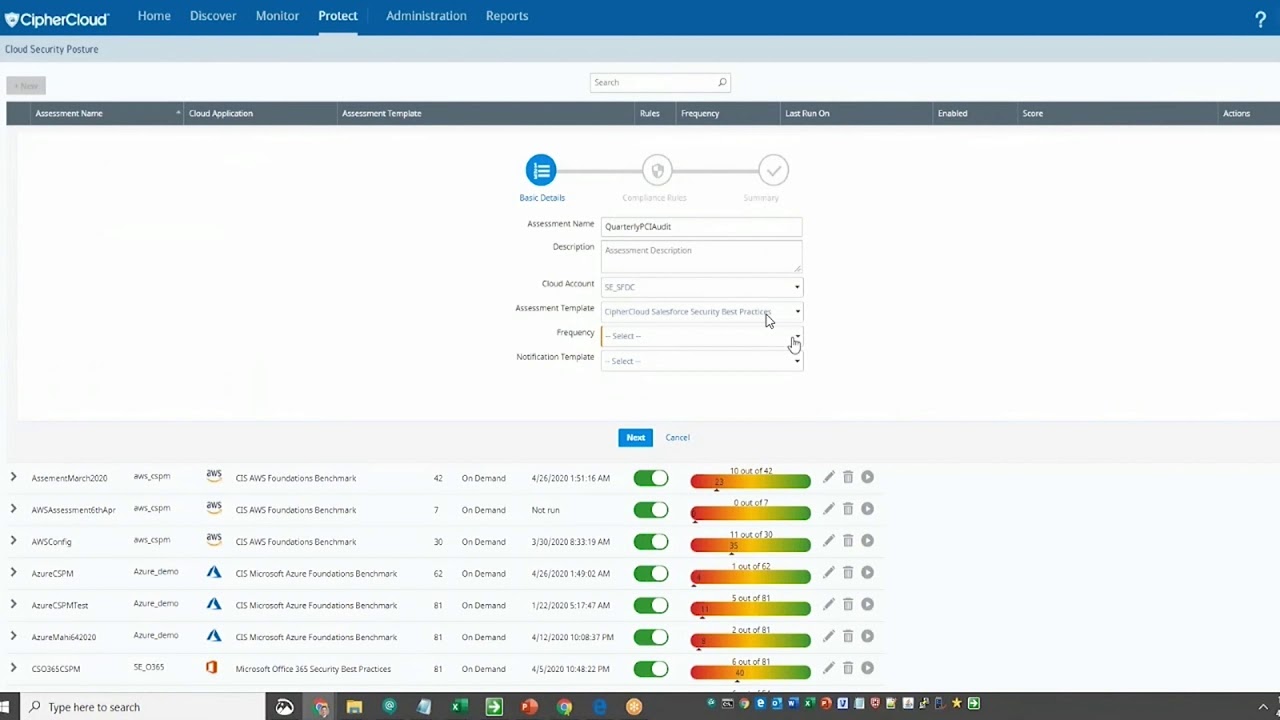1280x720 pixels.
Task: Click the search magnifier icon
Action: pyautogui.click(x=722, y=82)
